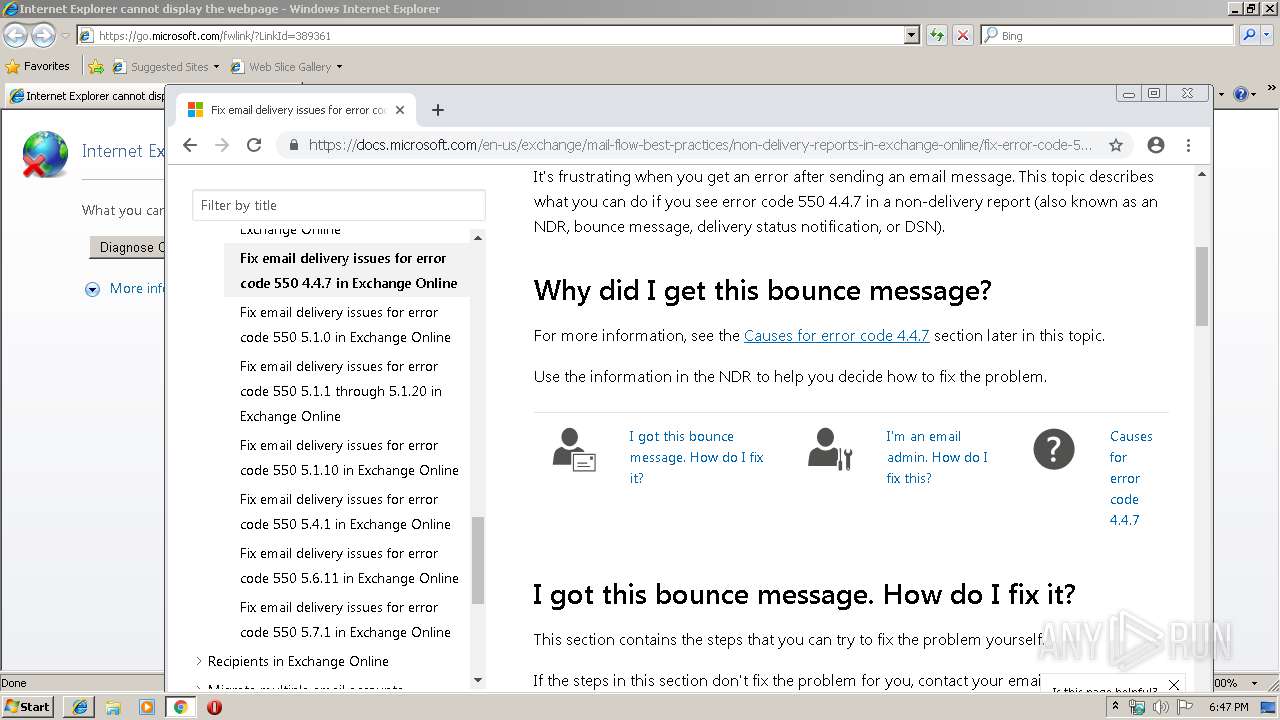Open IE search provider dropdown arrow
The image size is (1280, 720).
(x=1268, y=35)
